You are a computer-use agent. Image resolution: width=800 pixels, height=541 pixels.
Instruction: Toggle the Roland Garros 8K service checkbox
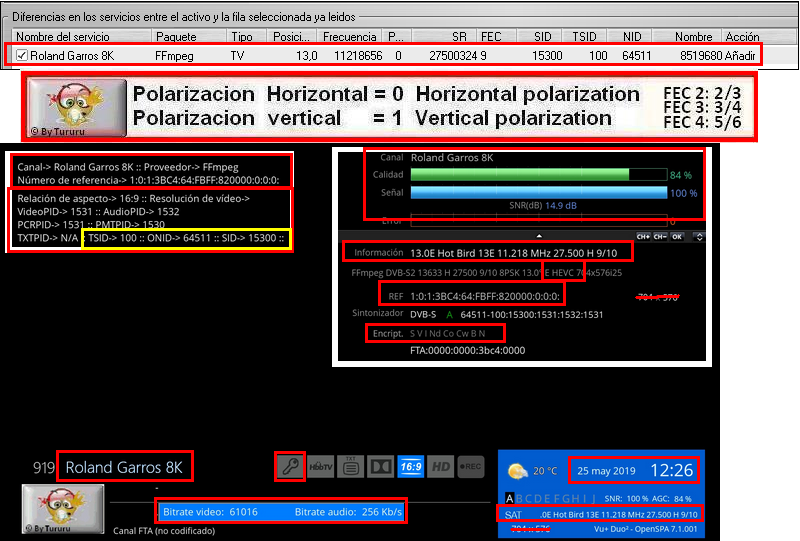pyautogui.click(x=21, y=55)
